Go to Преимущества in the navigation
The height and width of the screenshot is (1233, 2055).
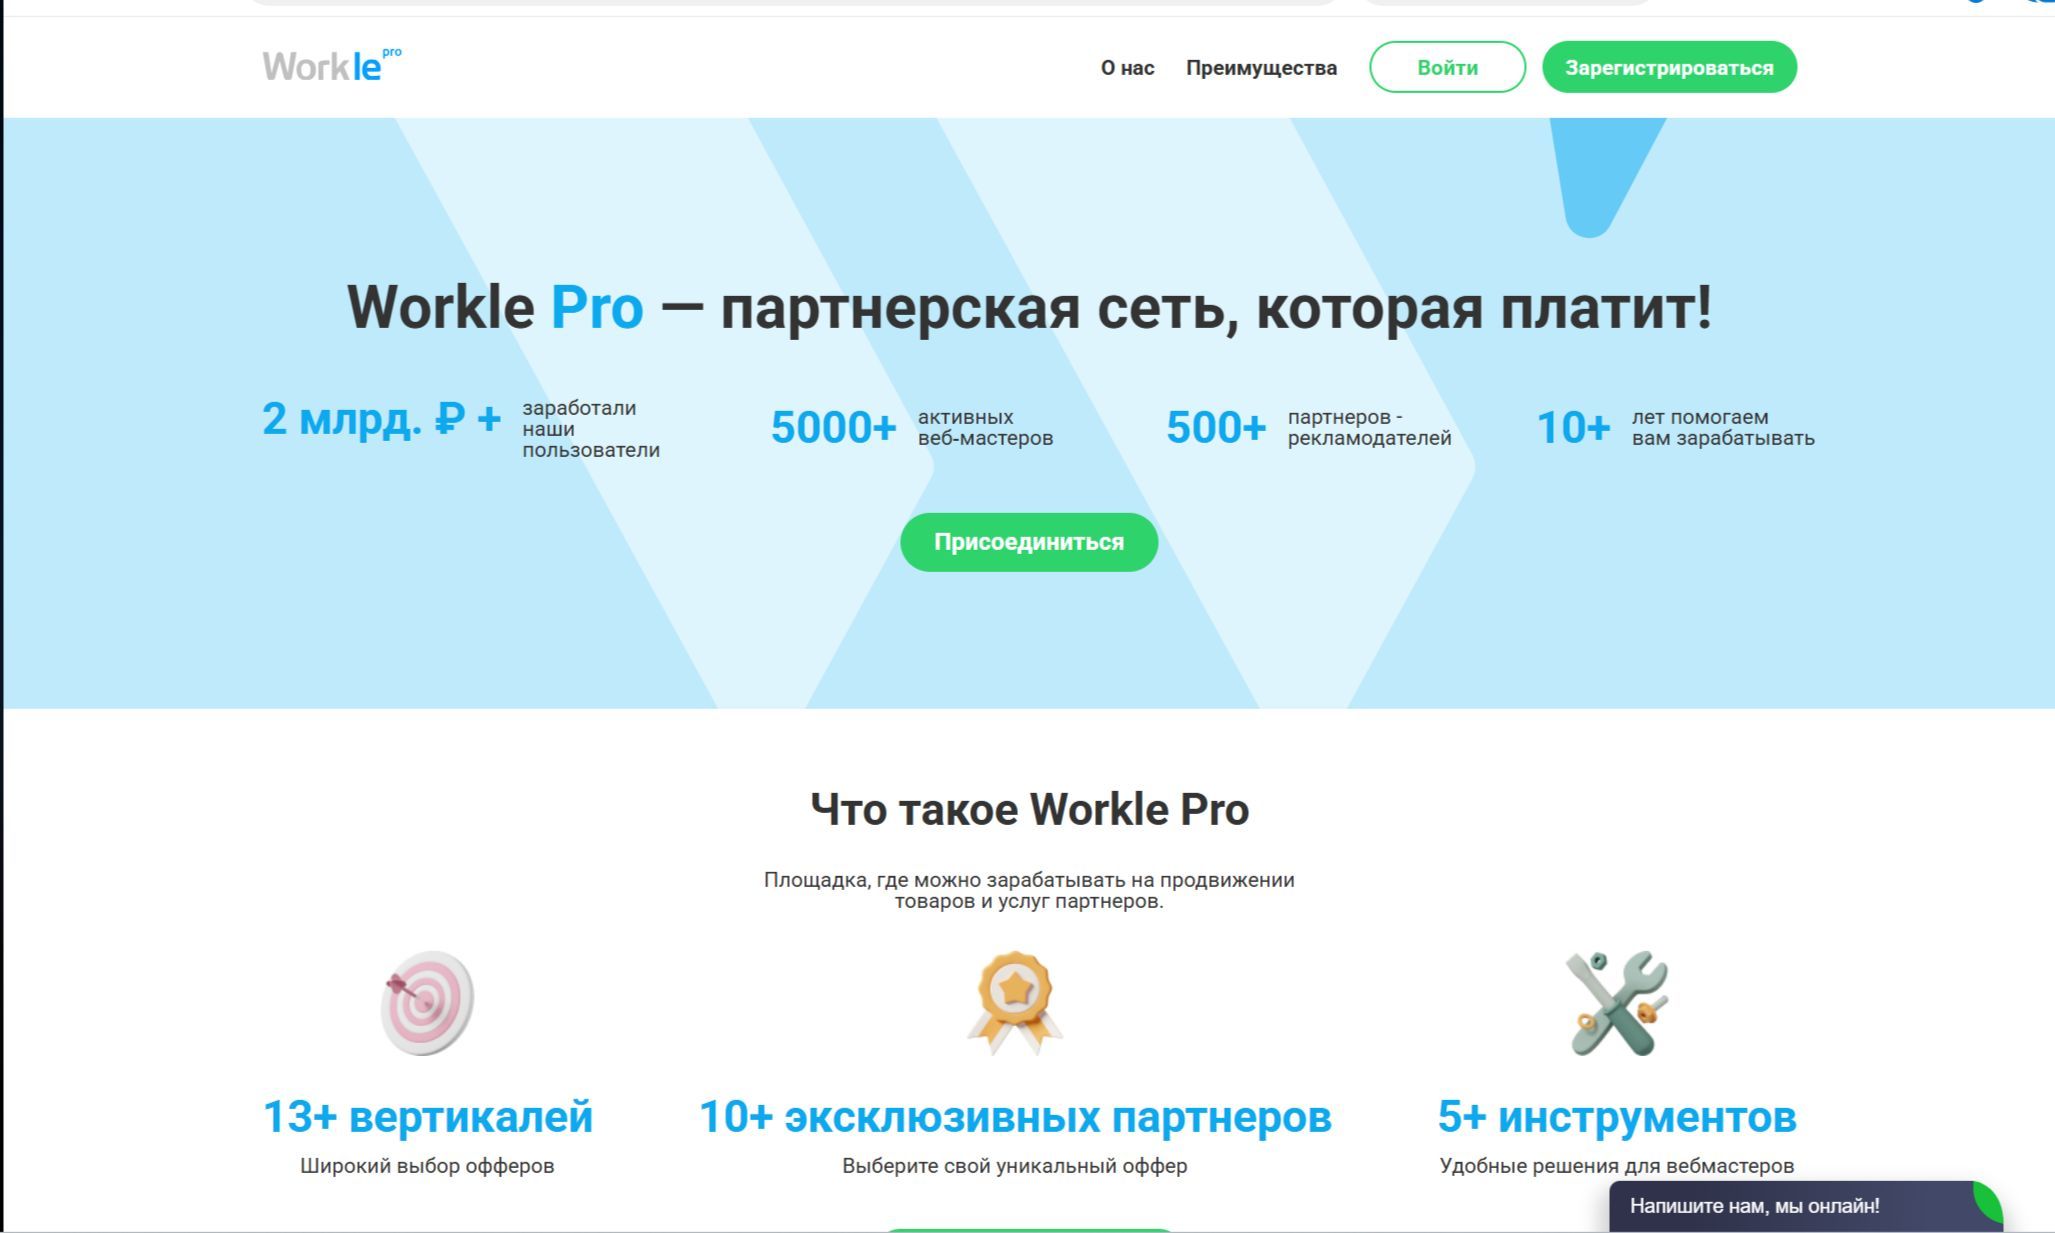coord(1261,68)
